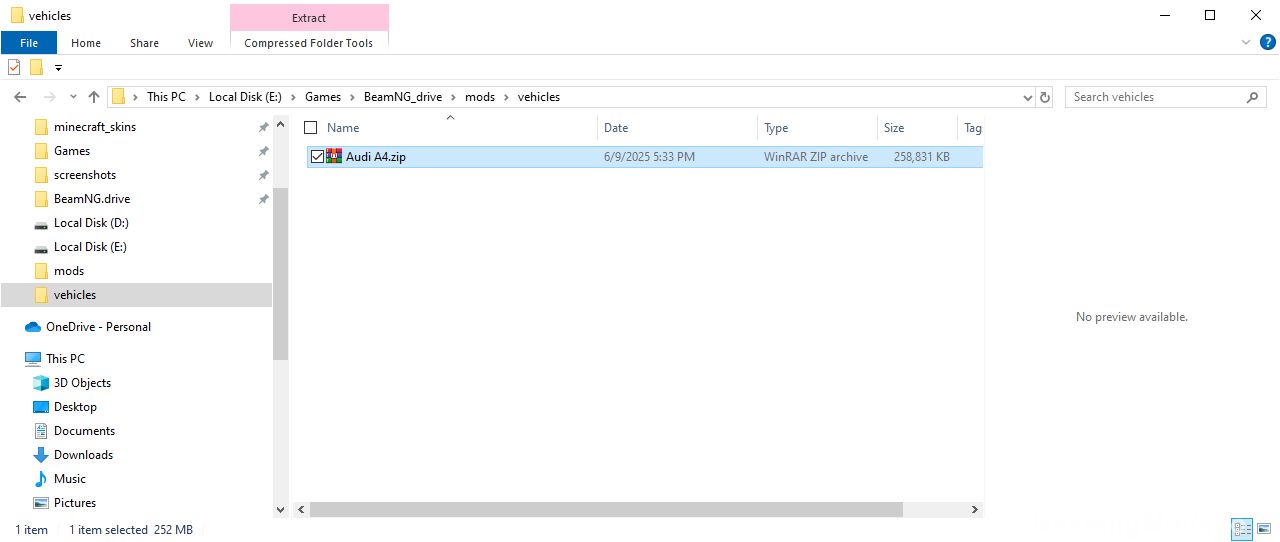Click the file list horizontal scrollbar
The image size is (1280, 542).
[x=606, y=509]
